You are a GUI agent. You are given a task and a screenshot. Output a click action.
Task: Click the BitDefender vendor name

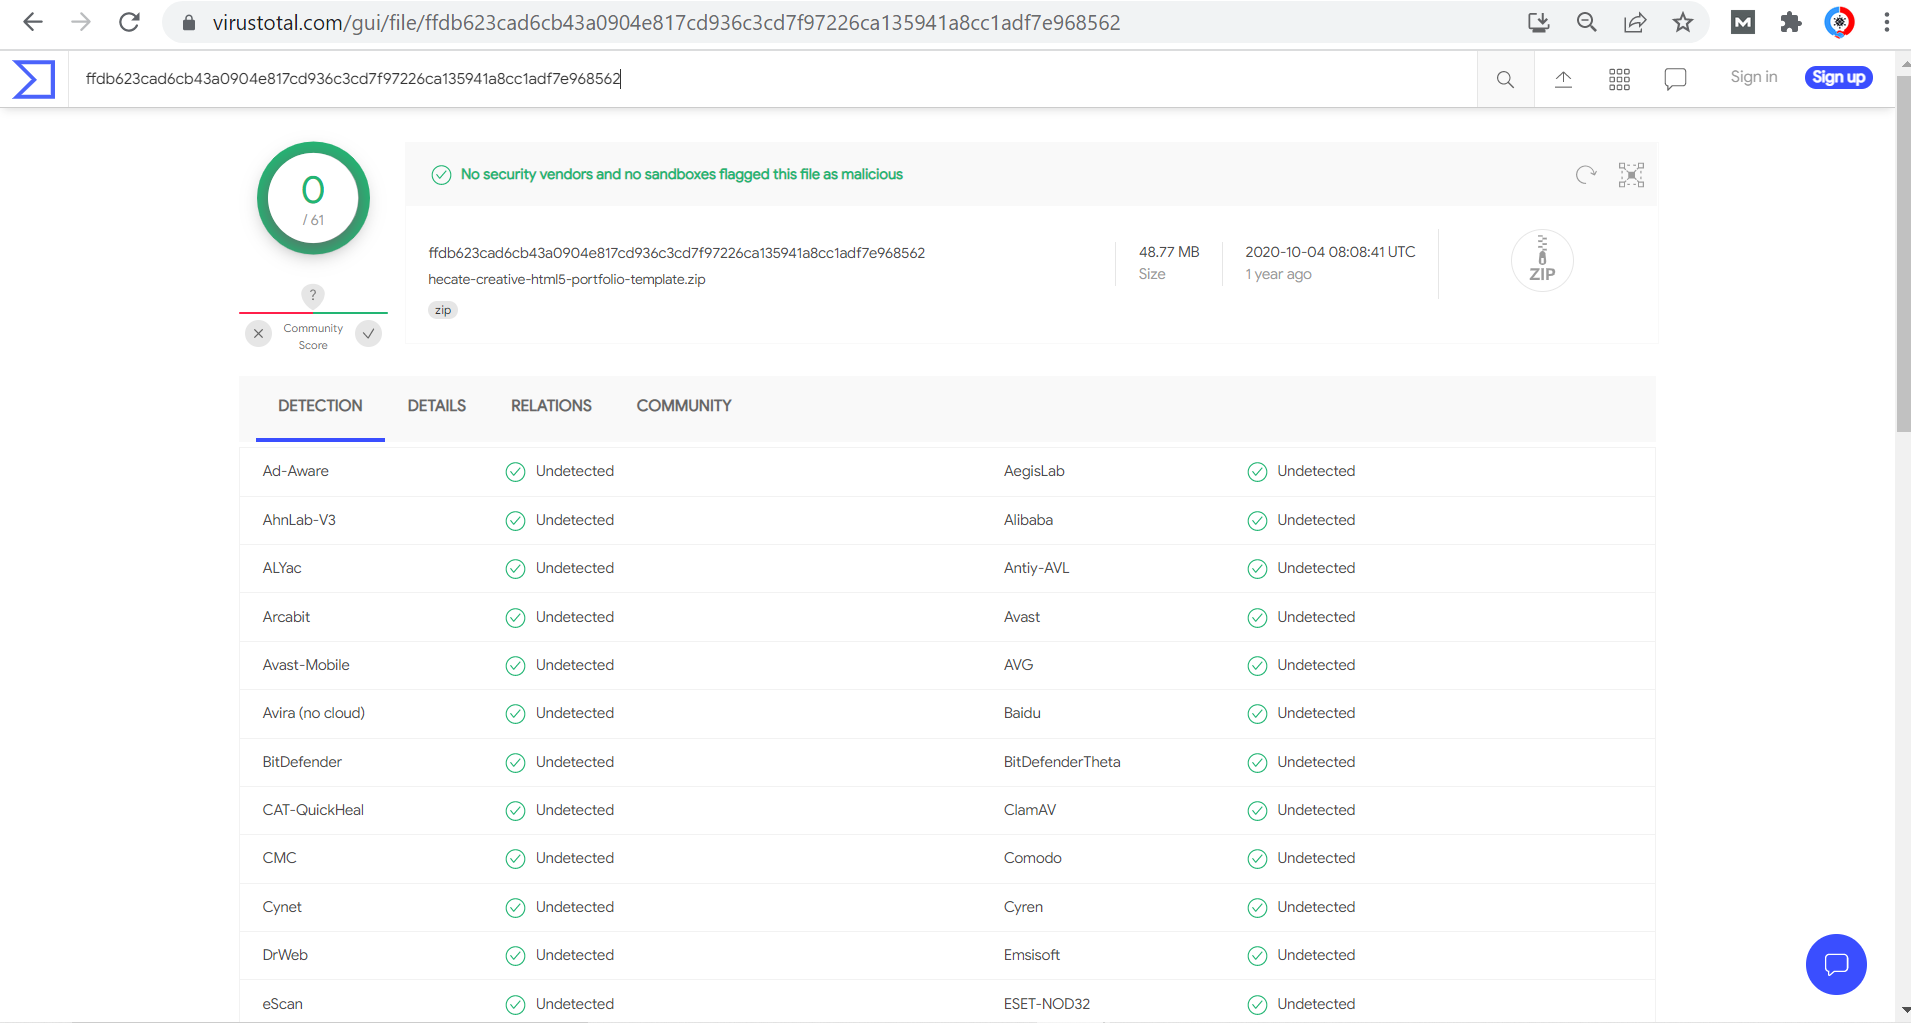pyautogui.click(x=302, y=762)
